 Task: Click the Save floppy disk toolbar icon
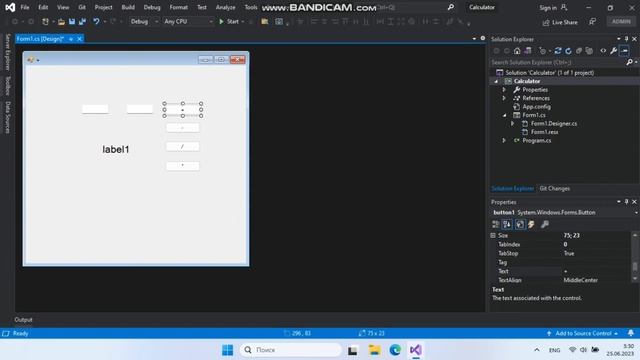tap(72, 22)
